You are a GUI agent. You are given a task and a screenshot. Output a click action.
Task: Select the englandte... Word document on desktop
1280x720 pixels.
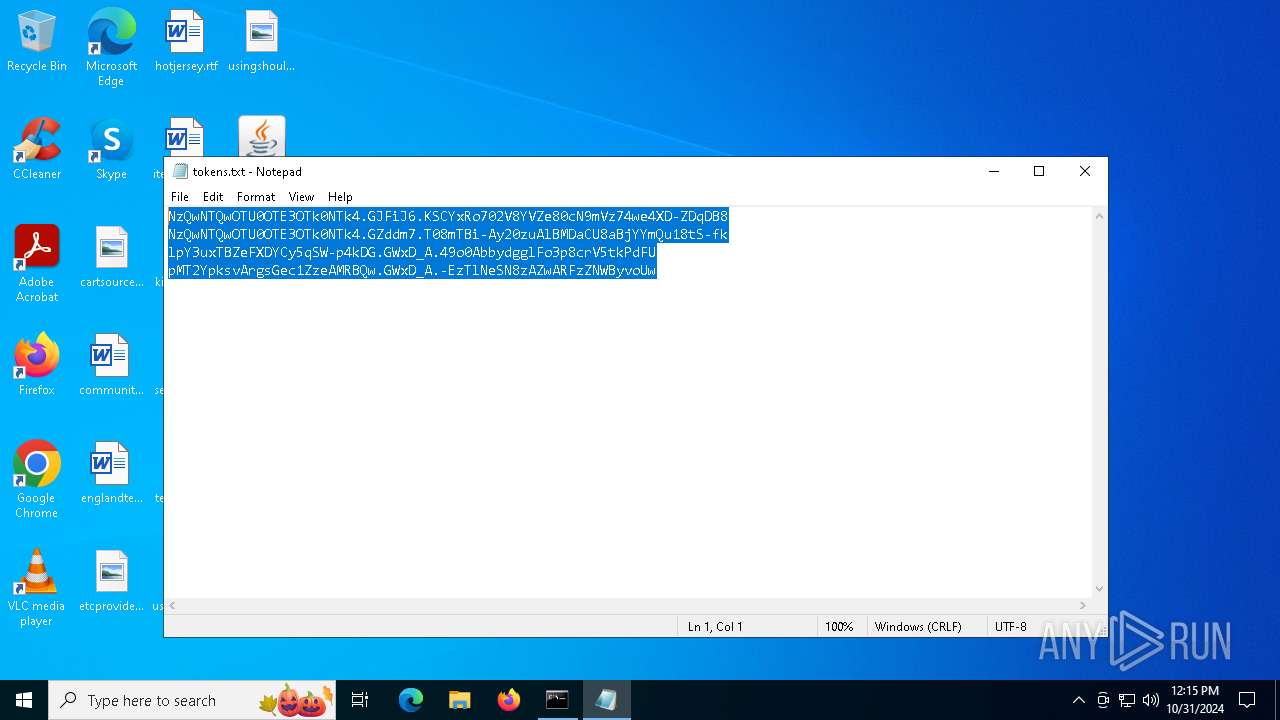point(111,474)
